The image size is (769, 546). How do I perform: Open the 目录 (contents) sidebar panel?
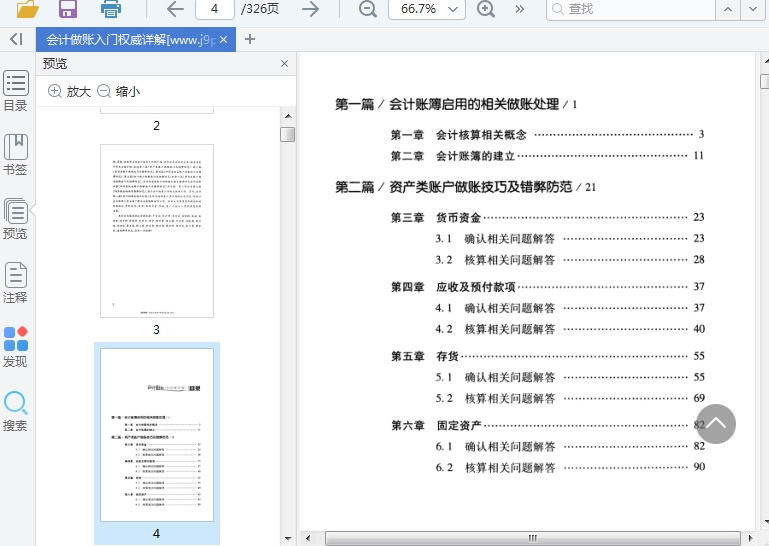pyautogui.click(x=15, y=91)
